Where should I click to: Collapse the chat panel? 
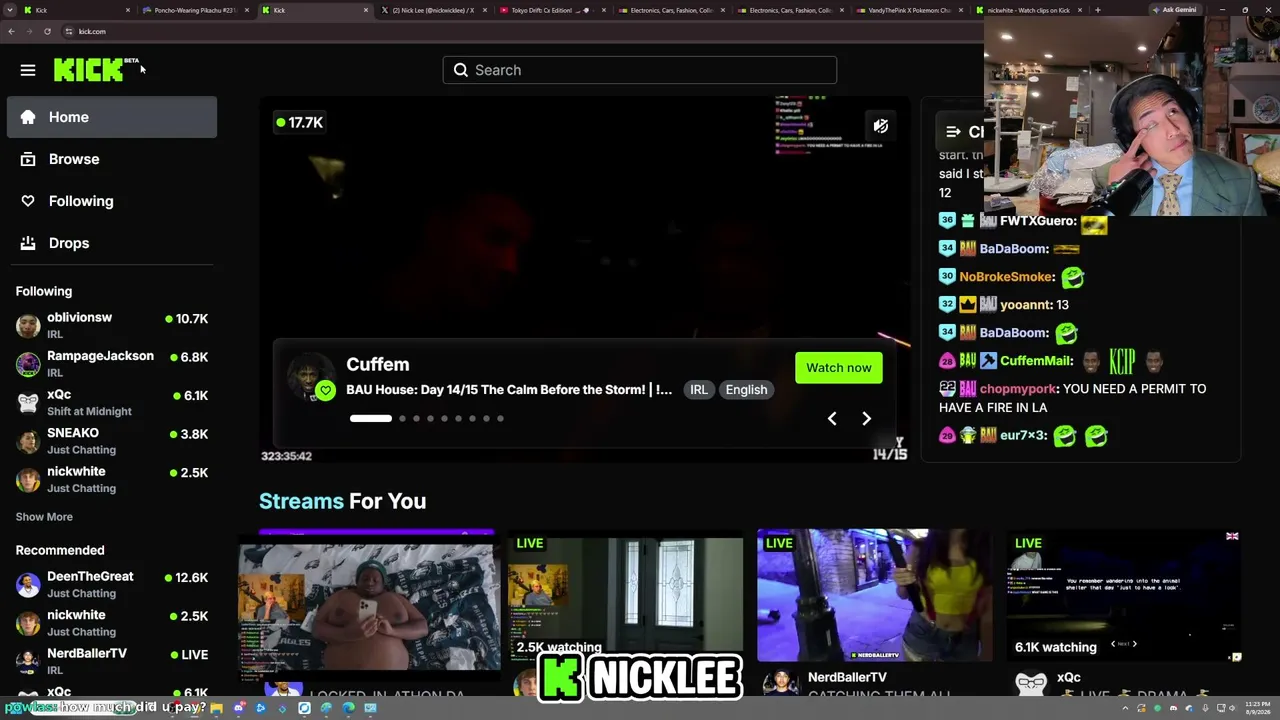click(x=954, y=131)
